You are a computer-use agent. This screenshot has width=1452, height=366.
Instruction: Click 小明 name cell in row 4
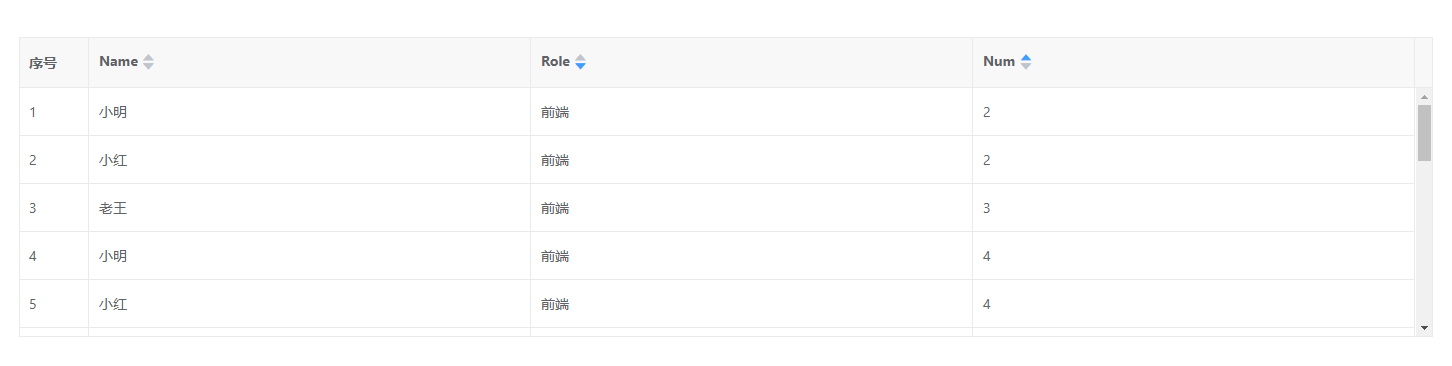(309, 256)
